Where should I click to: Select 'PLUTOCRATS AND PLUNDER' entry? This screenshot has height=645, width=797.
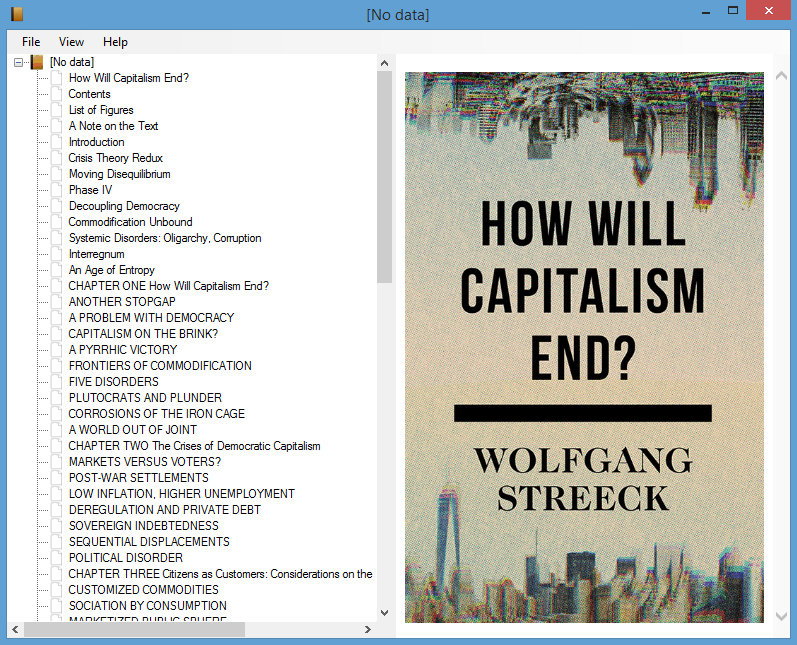tap(145, 397)
